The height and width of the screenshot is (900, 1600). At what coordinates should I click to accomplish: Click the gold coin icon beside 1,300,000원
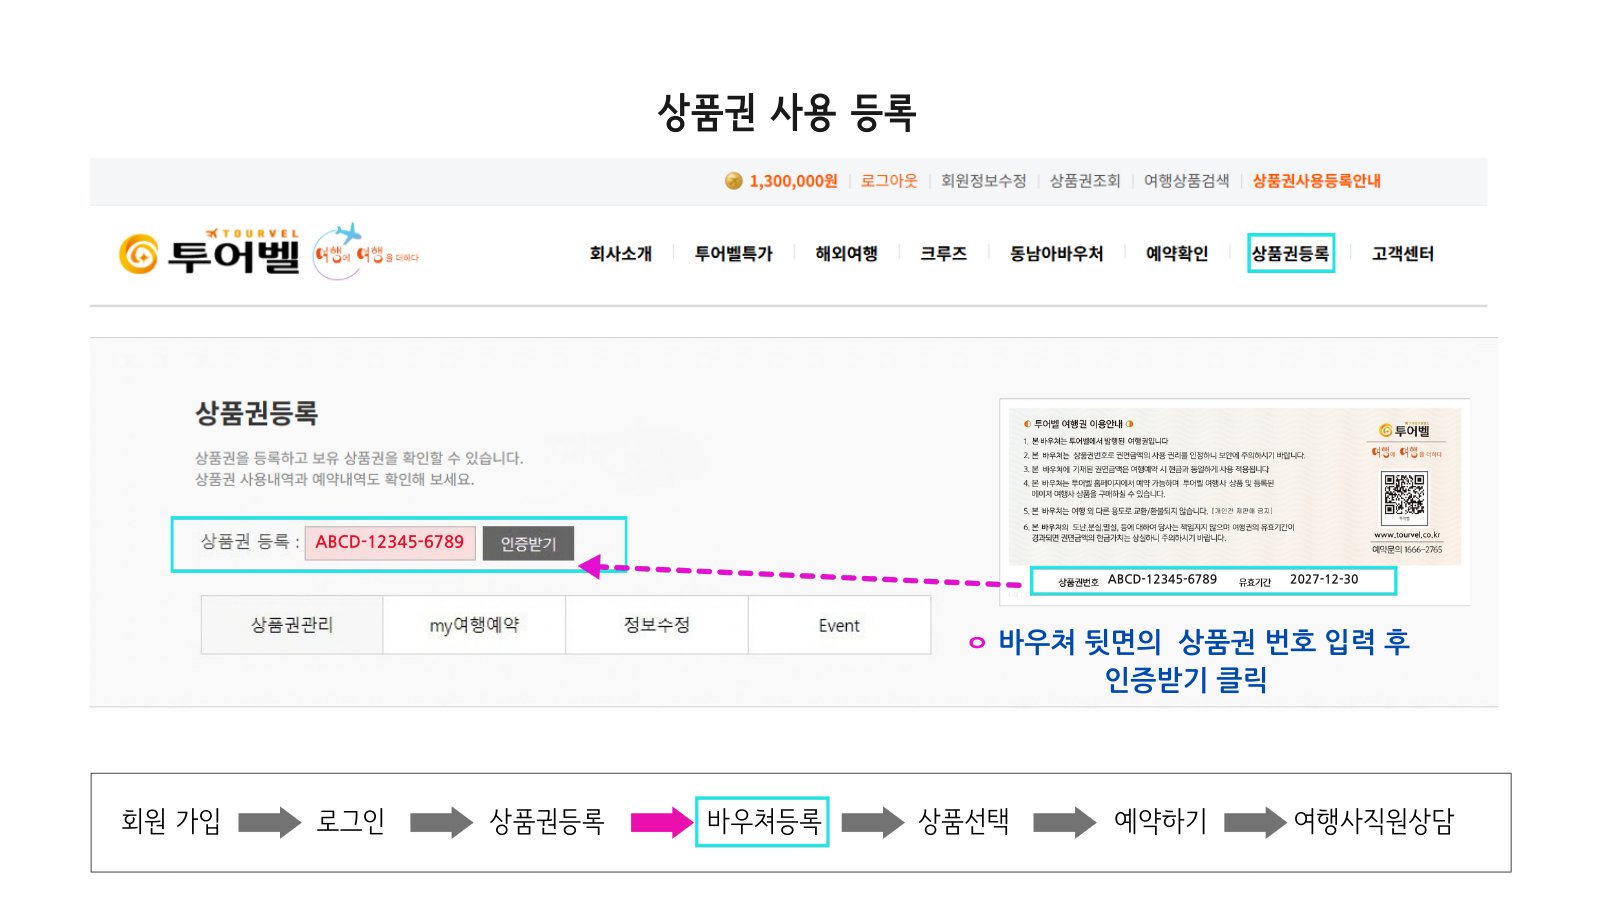coord(733,181)
